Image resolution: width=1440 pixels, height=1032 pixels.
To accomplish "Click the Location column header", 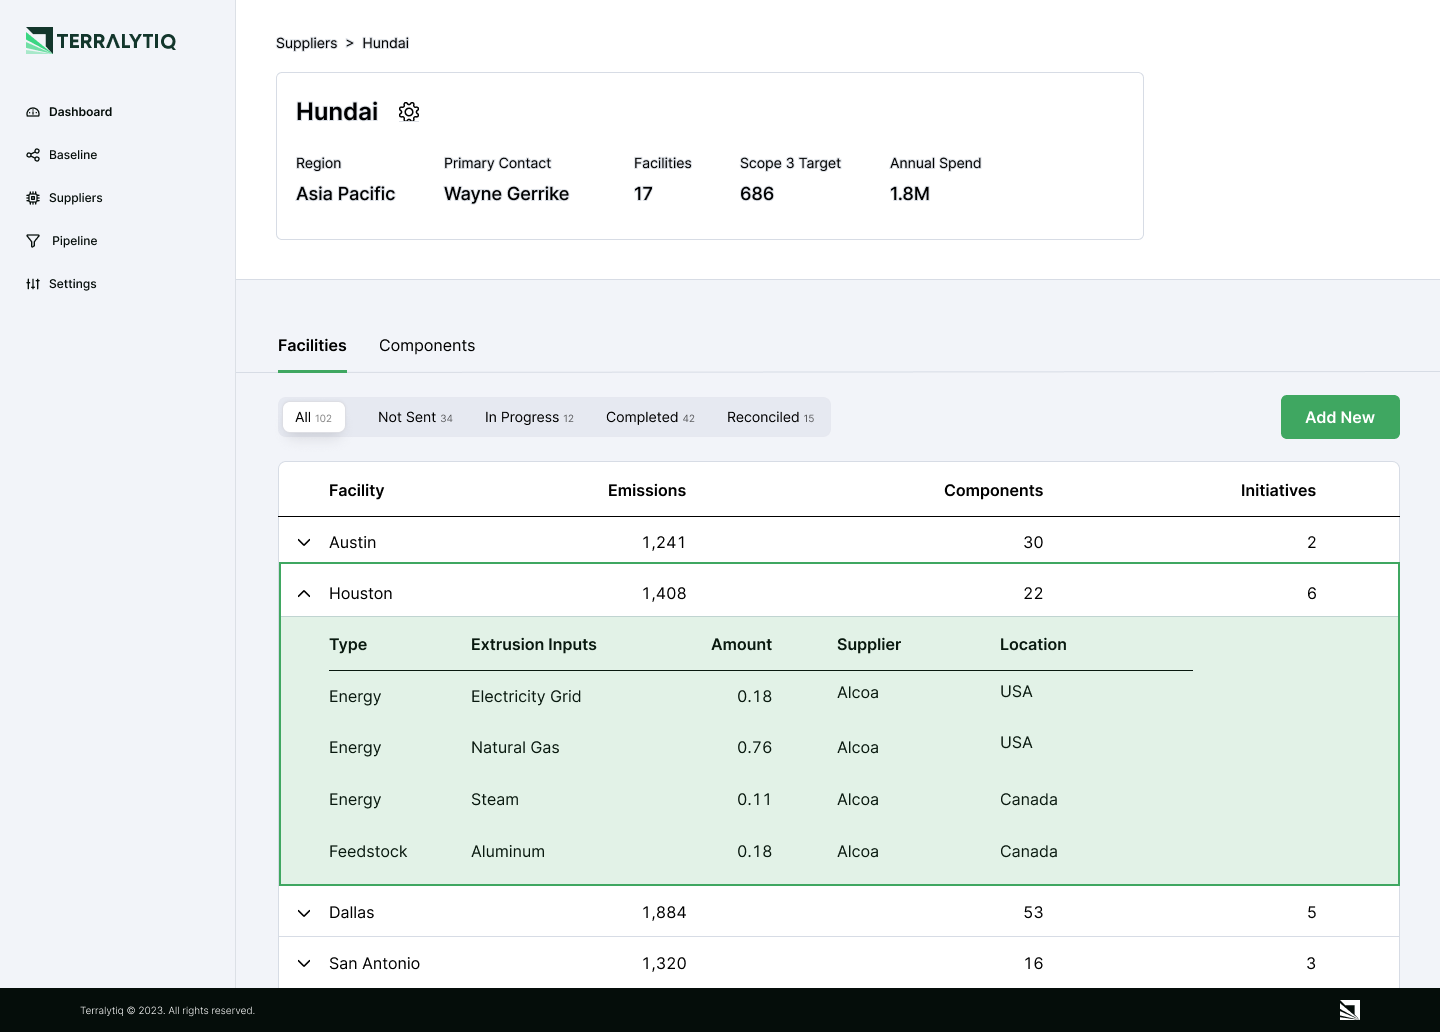I will coord(1033,644).
